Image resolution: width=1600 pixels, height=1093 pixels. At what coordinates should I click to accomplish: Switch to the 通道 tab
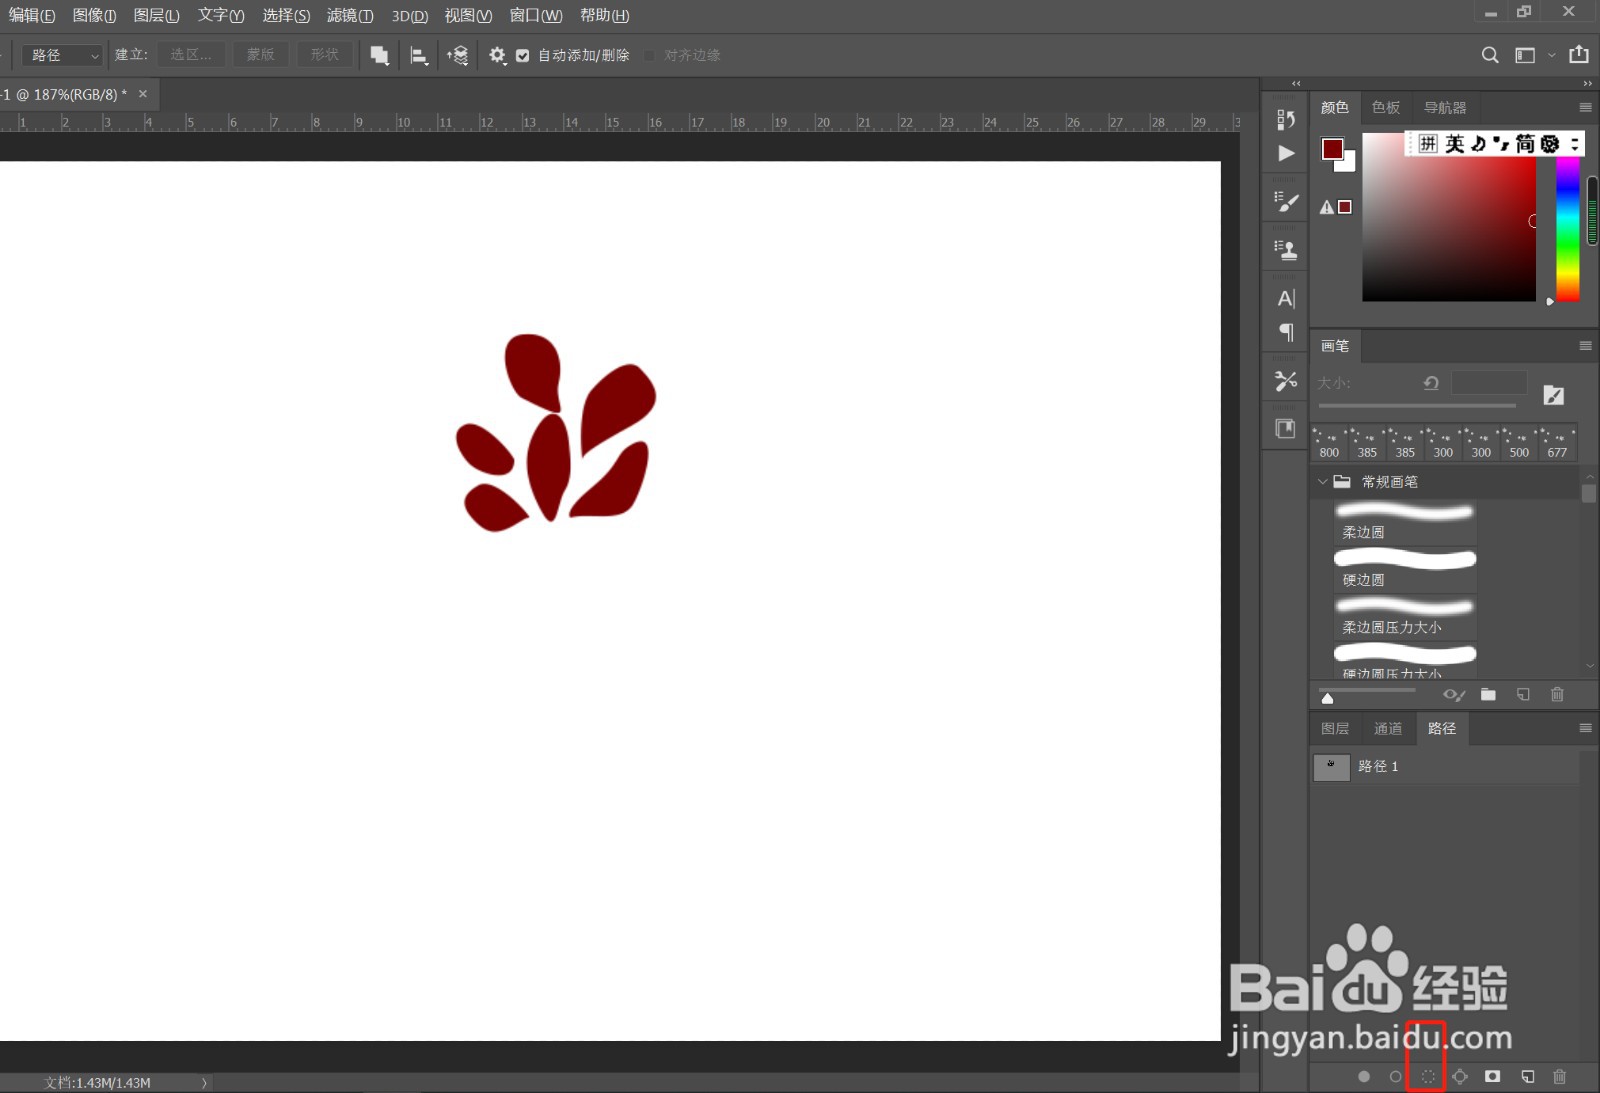tap(1388, 728)
